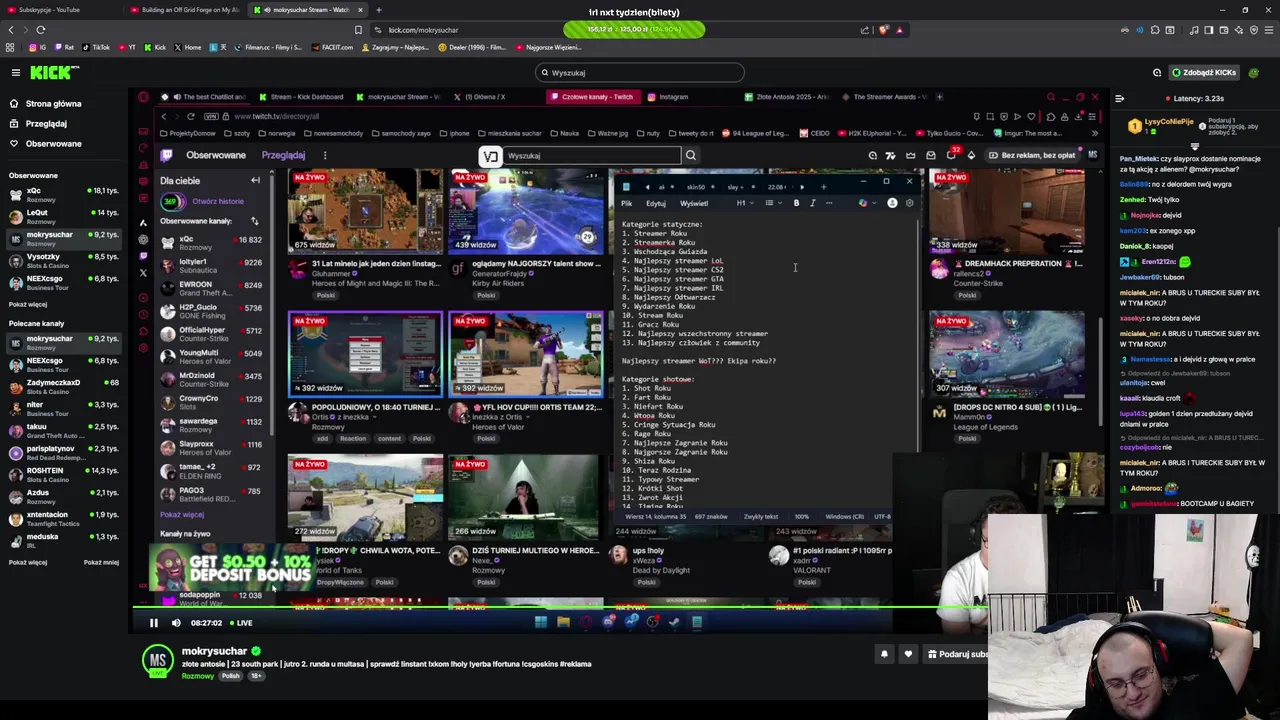
Task: Click the Kick search field Wyszukaj
Action: pos(640,72)
